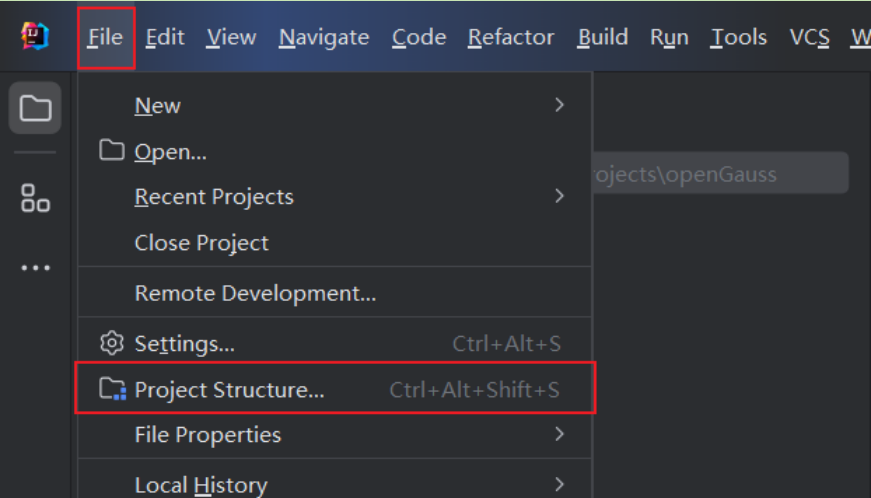871x498 pixels.
Task: Open the Build menu
Action: [x=603, y=37]
